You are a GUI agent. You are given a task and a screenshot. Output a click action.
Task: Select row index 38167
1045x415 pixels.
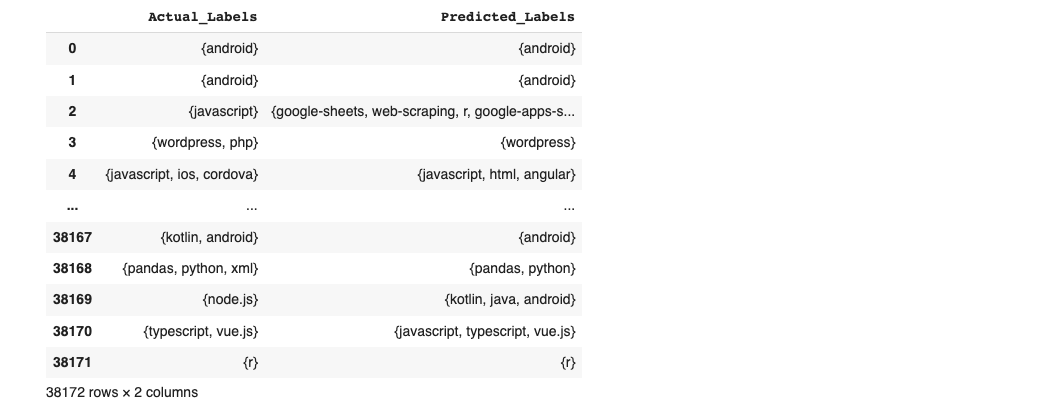click(72, 238)
